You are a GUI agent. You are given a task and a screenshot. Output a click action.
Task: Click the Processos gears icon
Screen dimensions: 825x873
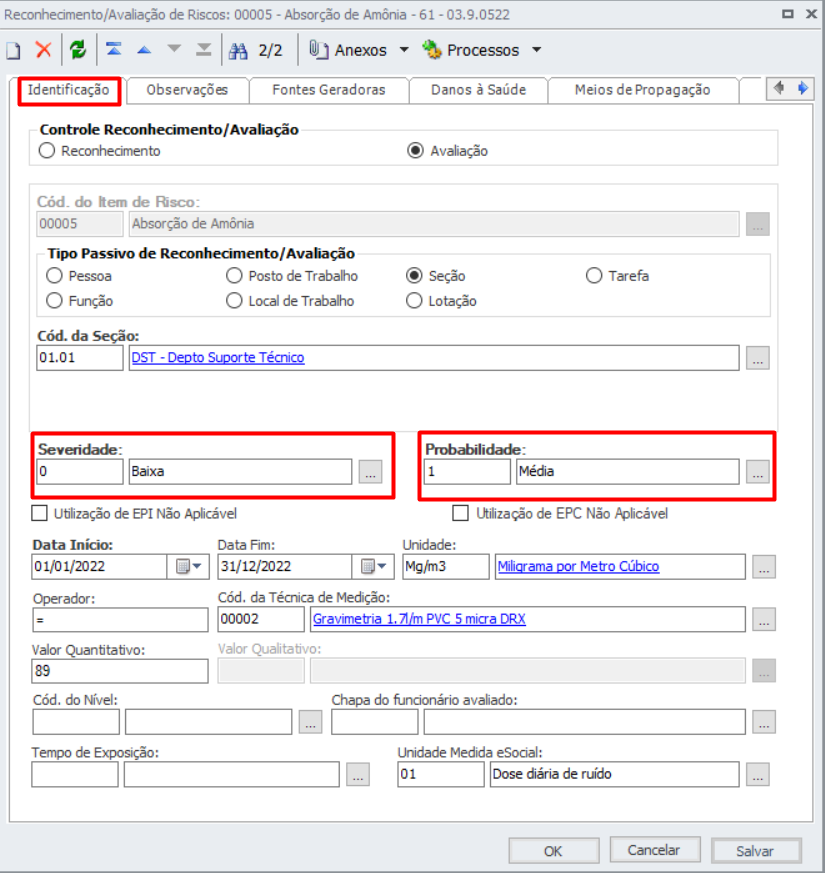pyautogui.click(x=432, y=50)
